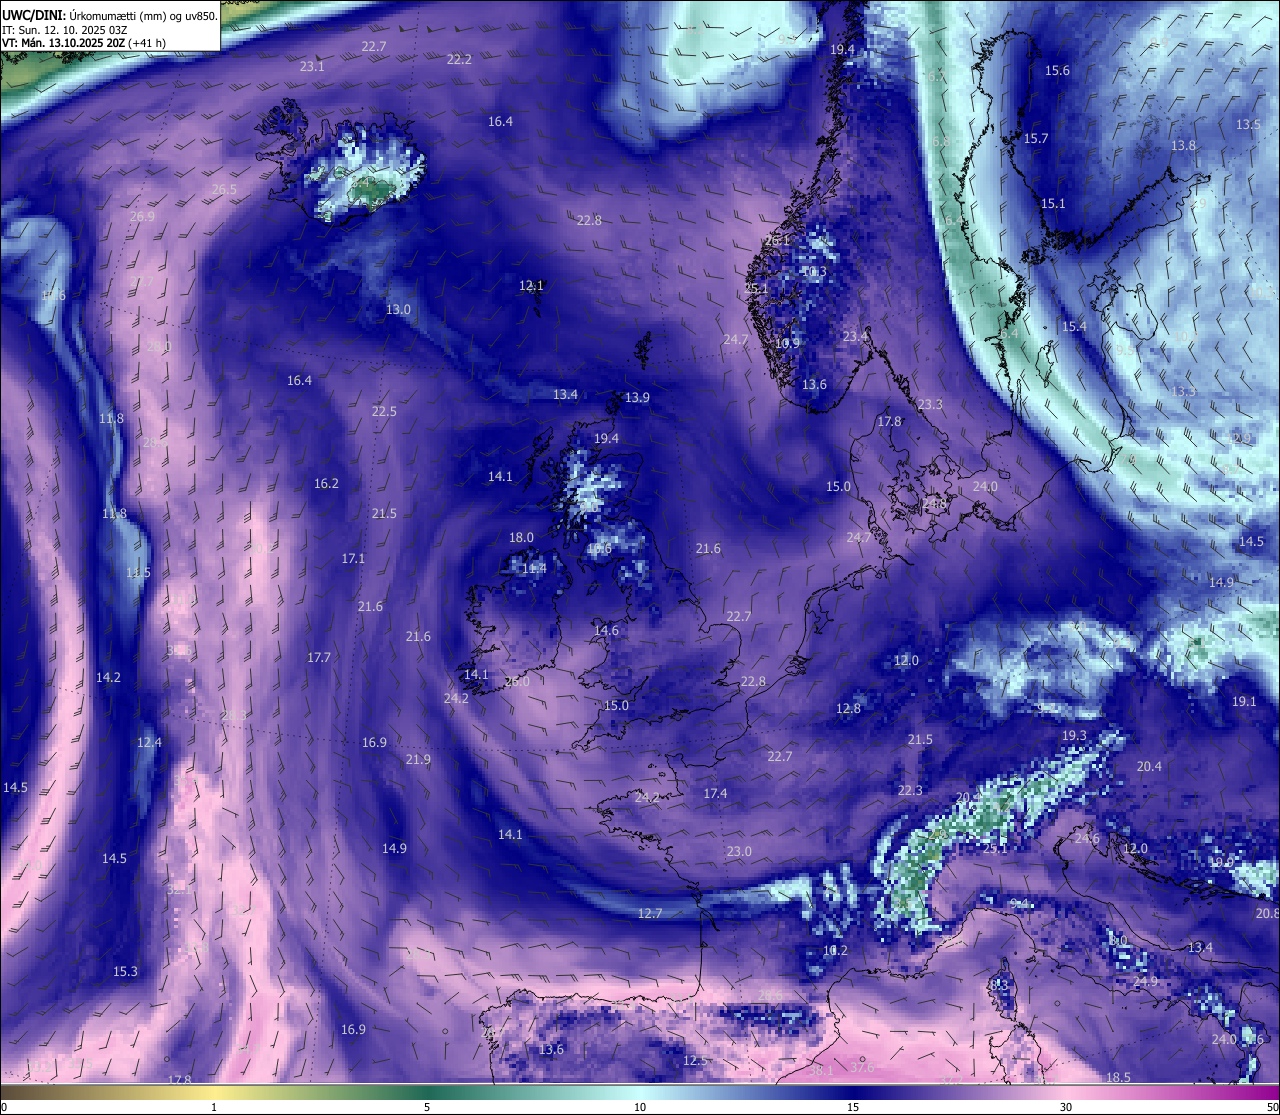The image size is (1280, 1115).
Task: Click the 13.0 value south of Iceland
Action: click(x=398, y=309)
